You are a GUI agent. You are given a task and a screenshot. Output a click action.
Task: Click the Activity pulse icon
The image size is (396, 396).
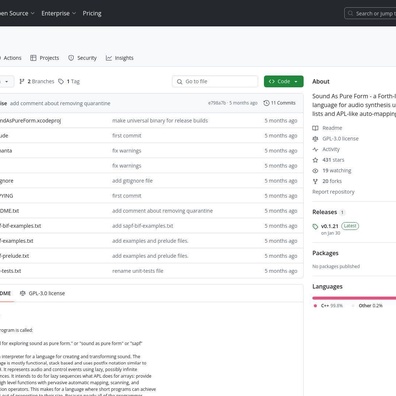click(x=315, y=149)
